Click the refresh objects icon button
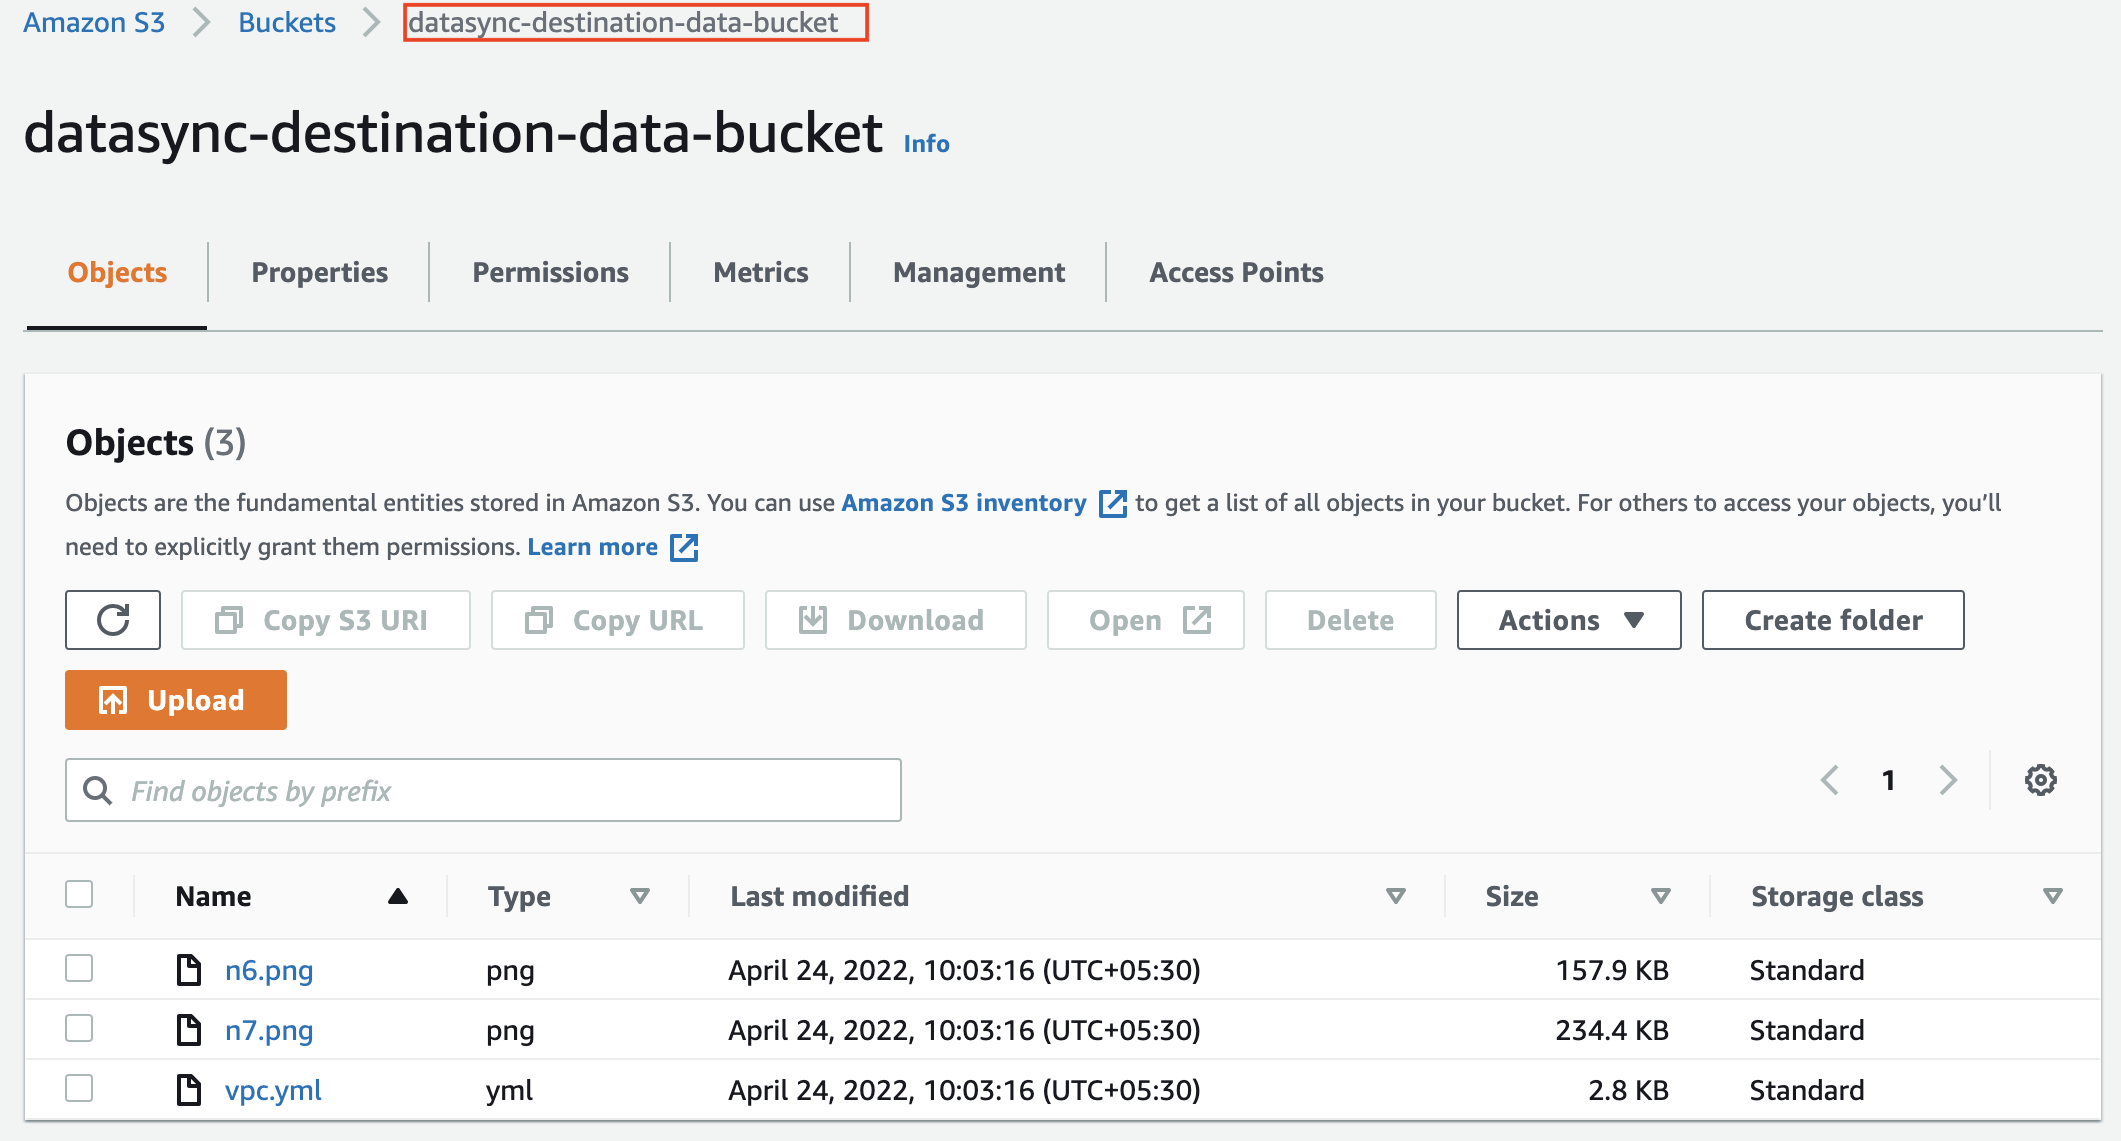This screenshot has height=1141, width=2121. point(113,620)
